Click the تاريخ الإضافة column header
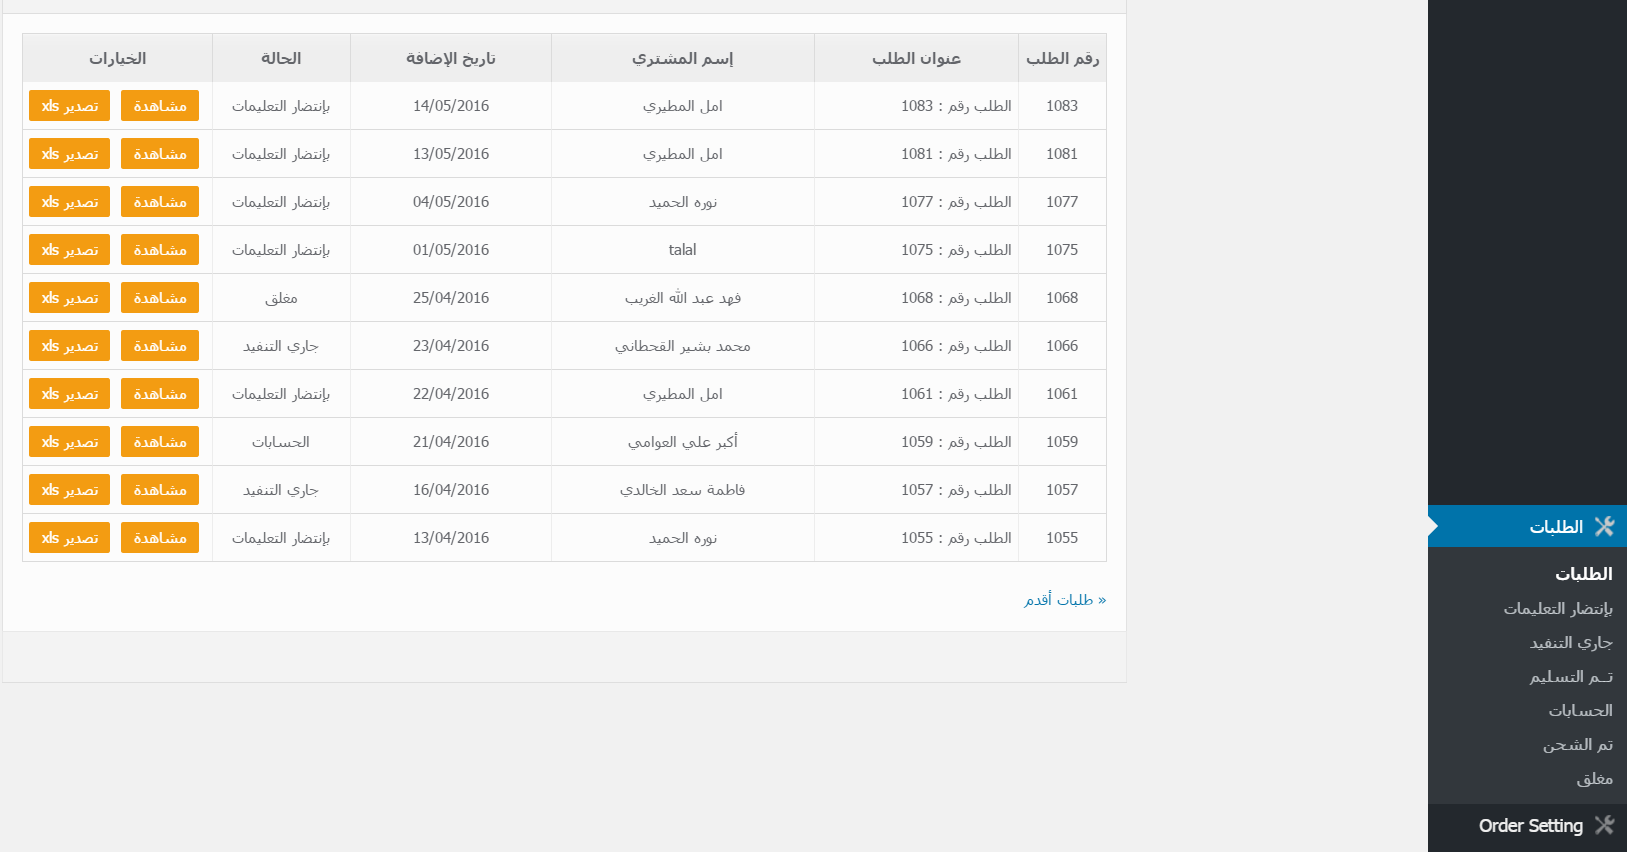This screenshot has height=852, width=1627. tap(450, 58)
